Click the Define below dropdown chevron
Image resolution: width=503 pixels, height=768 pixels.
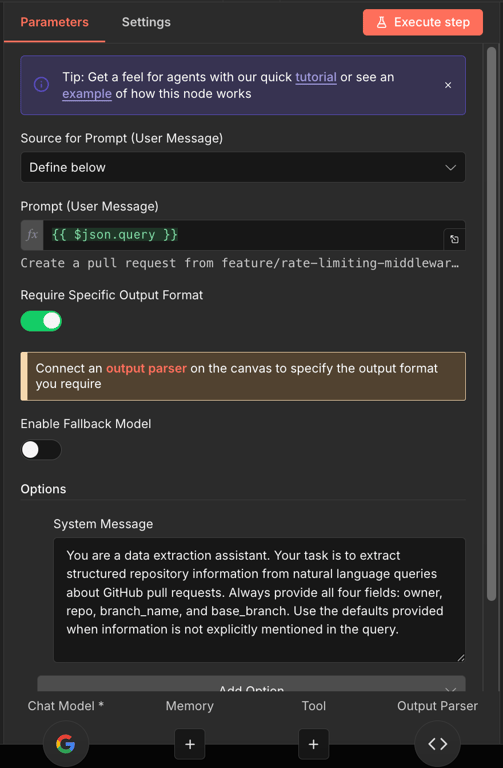click(x=450, y=168)
